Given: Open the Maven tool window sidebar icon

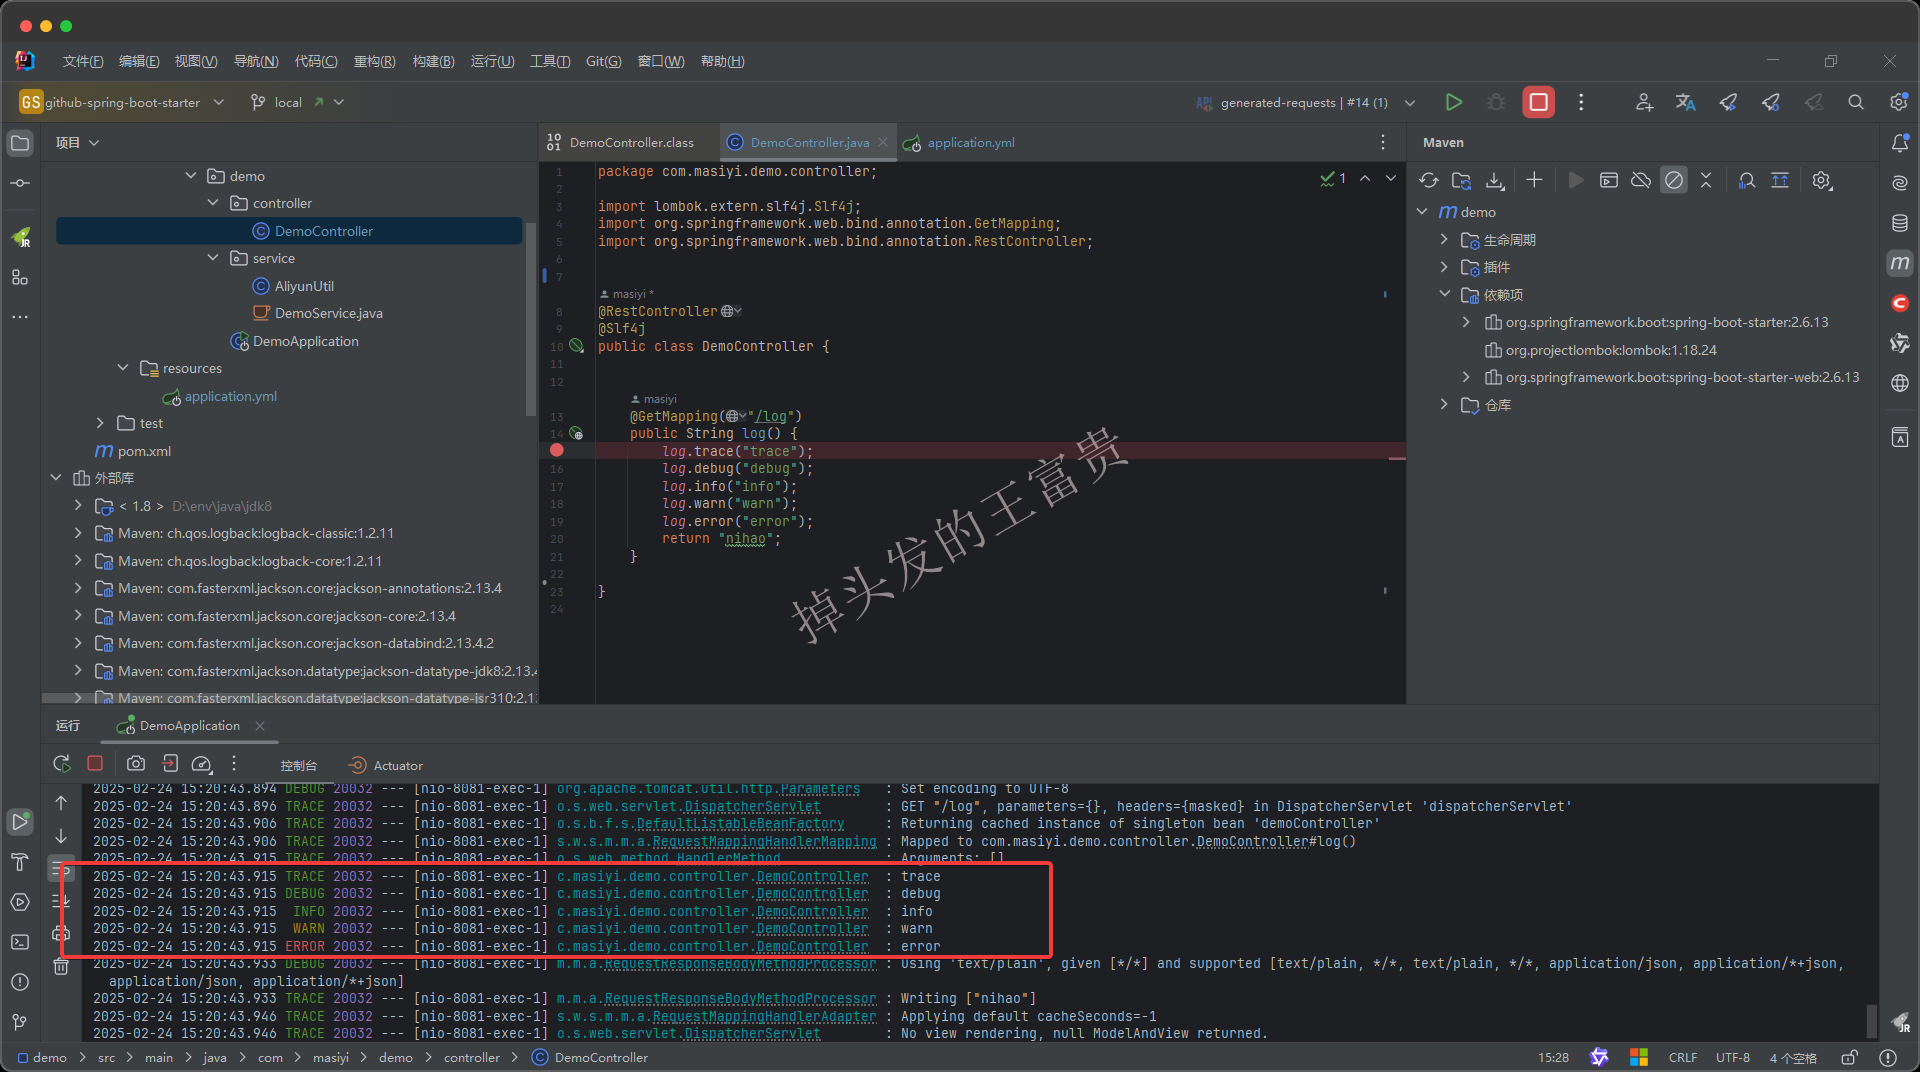Looking at the screenshot, I should [x=1900, y=263].
